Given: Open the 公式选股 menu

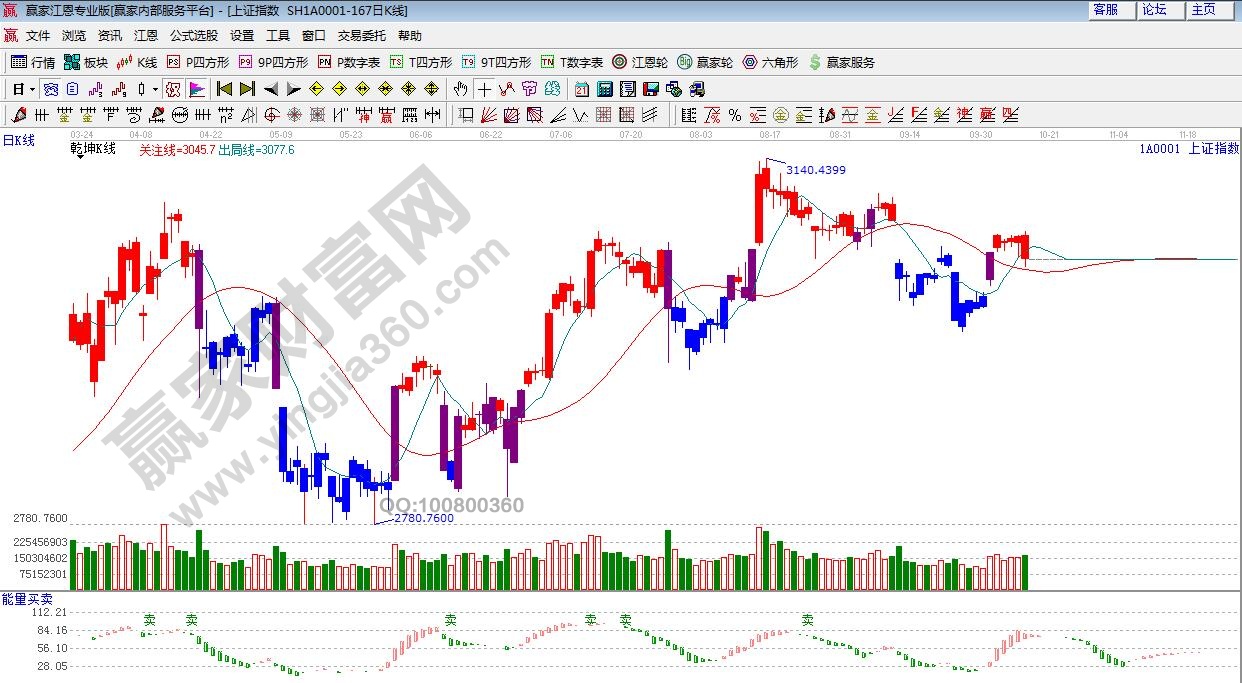Looking at the screenshot, I should [x=193, y=35].
